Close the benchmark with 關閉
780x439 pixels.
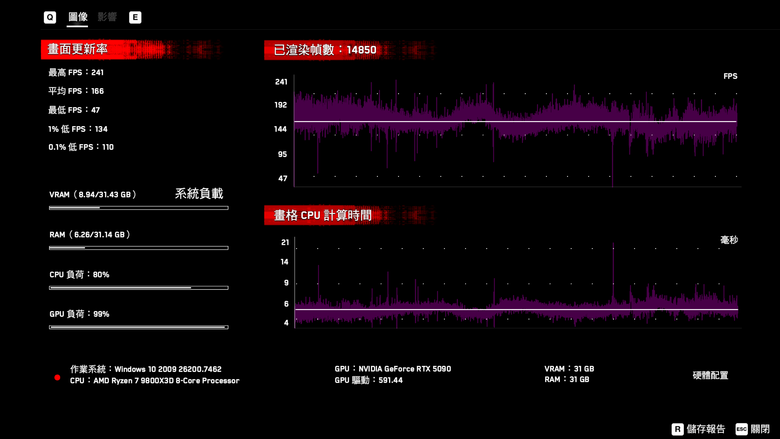coord(760,429)
